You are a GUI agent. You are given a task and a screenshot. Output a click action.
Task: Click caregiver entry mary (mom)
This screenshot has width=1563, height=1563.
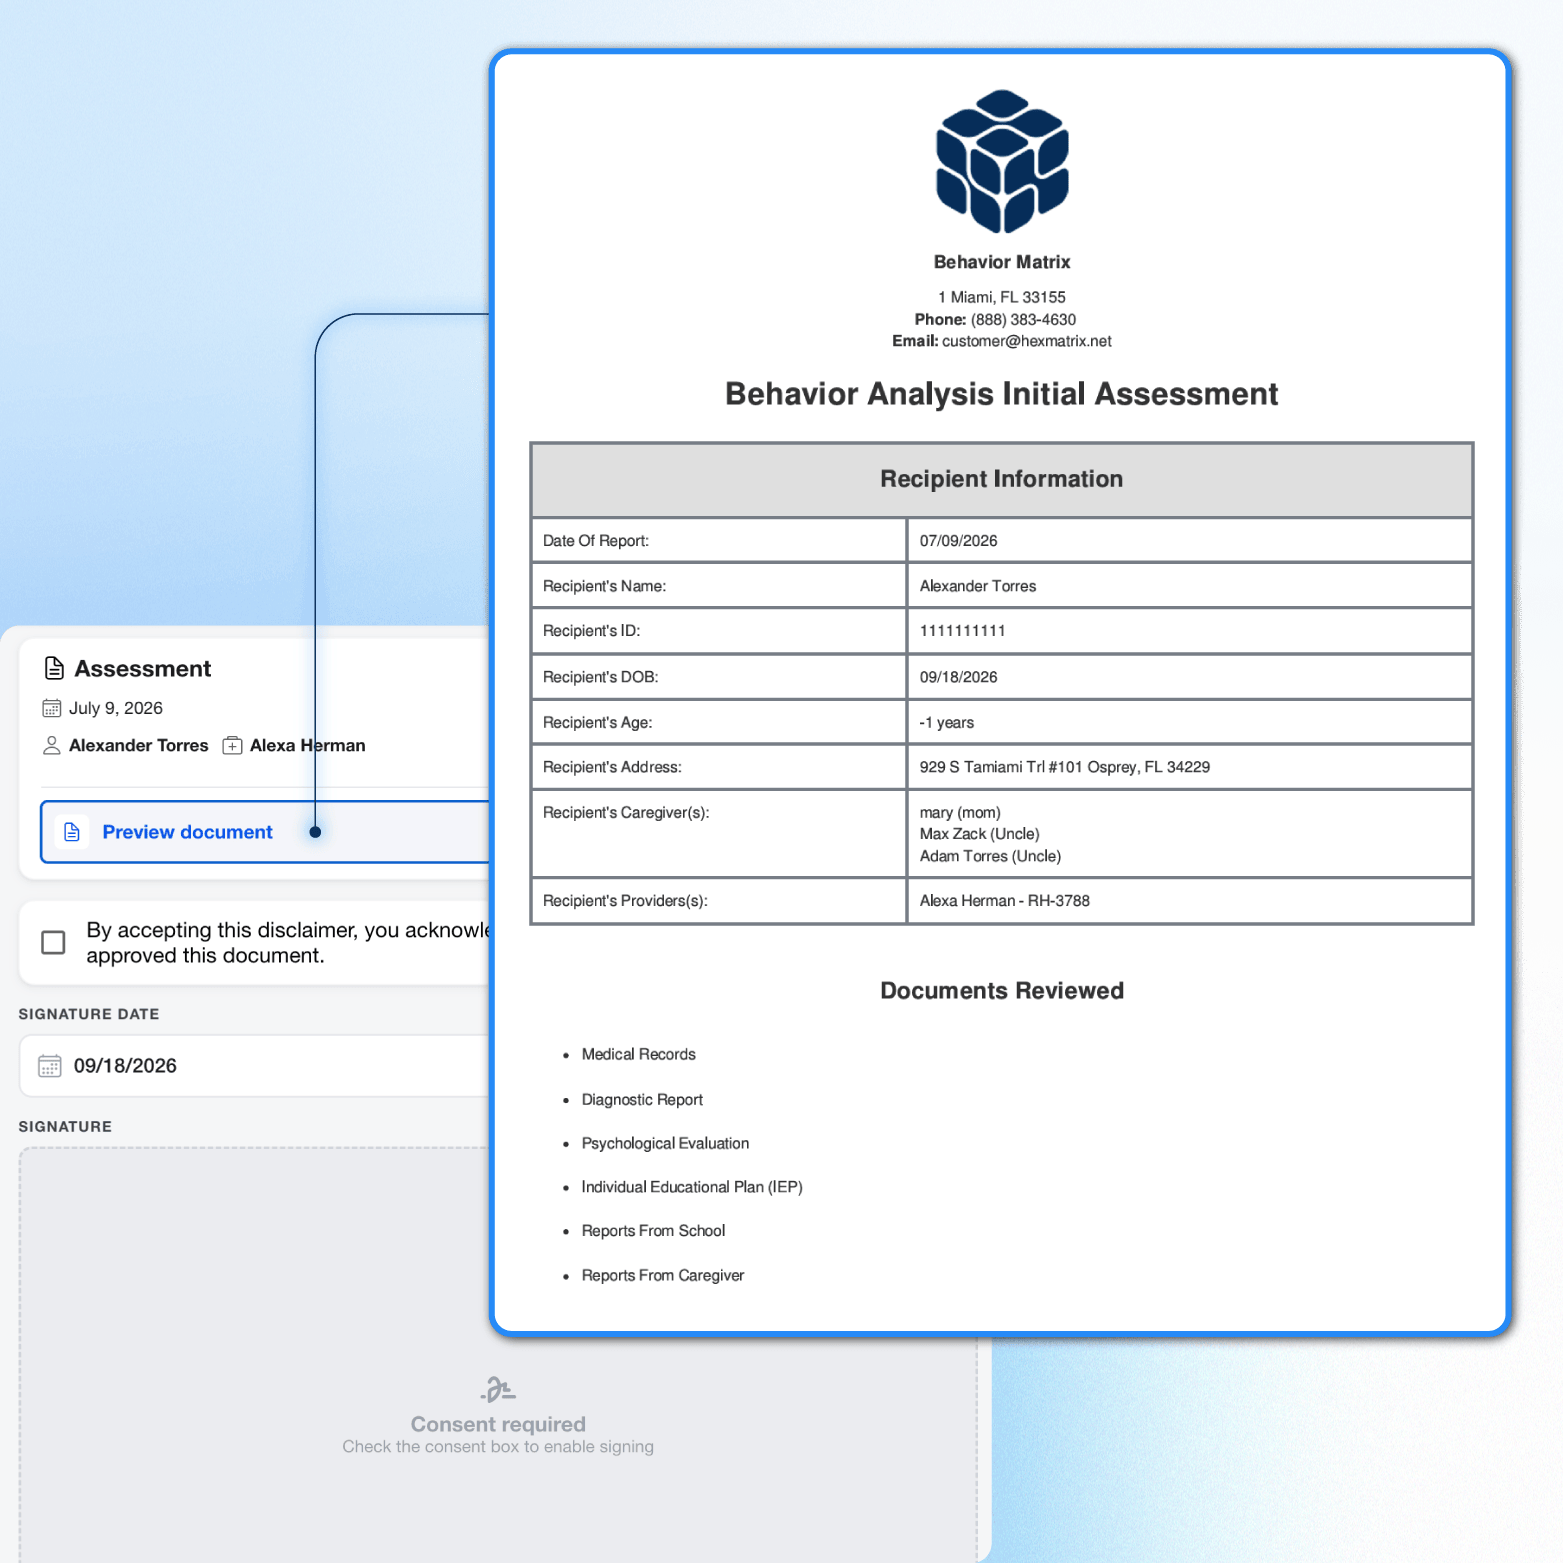(960, 813)
